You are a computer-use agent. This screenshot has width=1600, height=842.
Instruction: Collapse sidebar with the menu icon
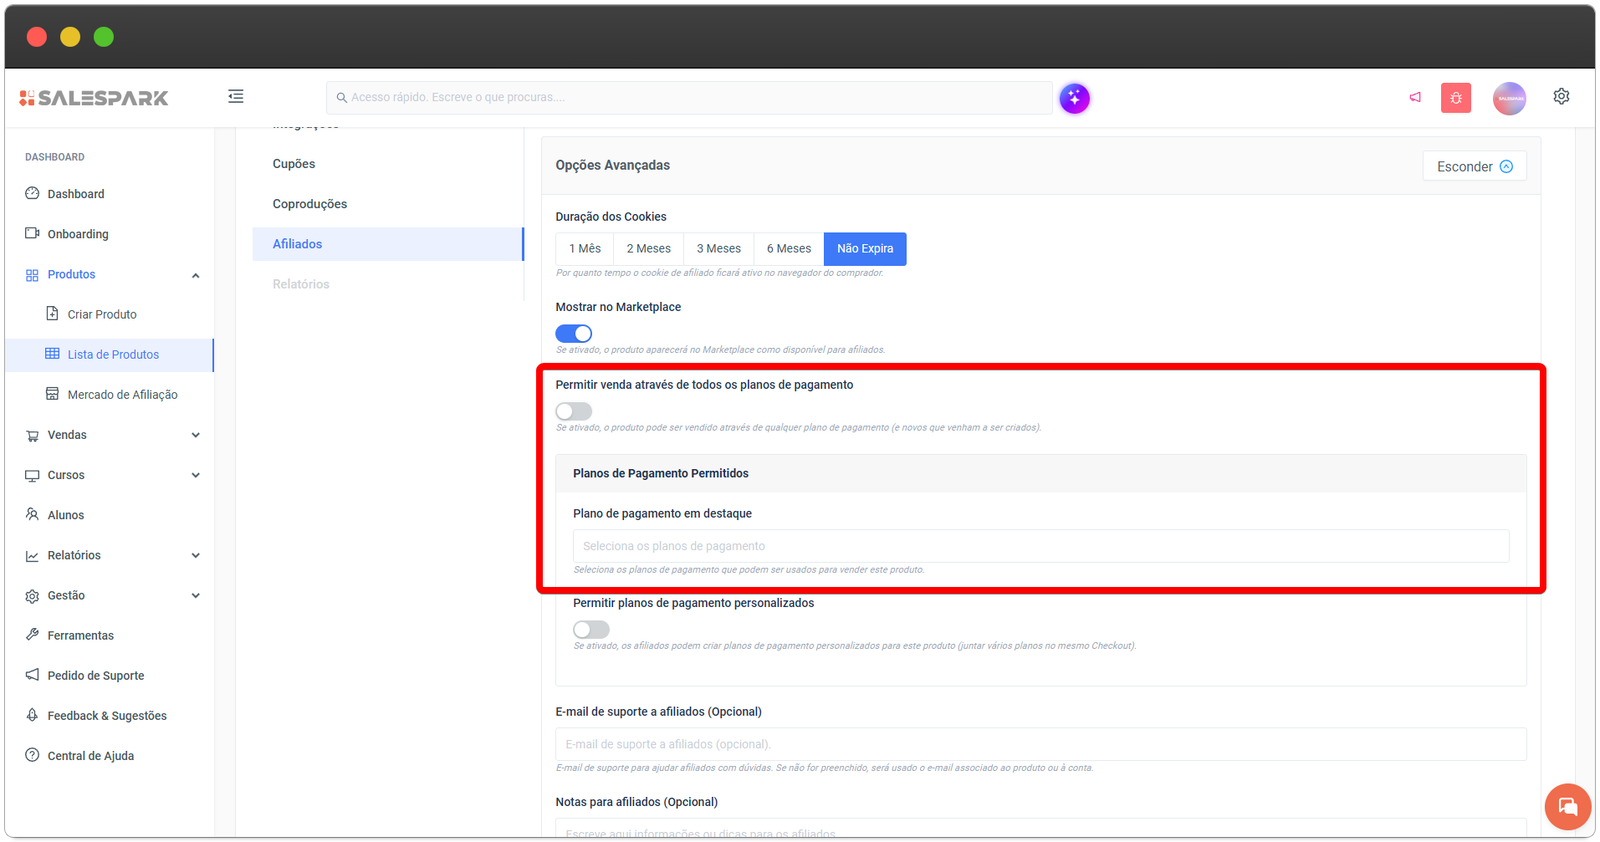236,97
